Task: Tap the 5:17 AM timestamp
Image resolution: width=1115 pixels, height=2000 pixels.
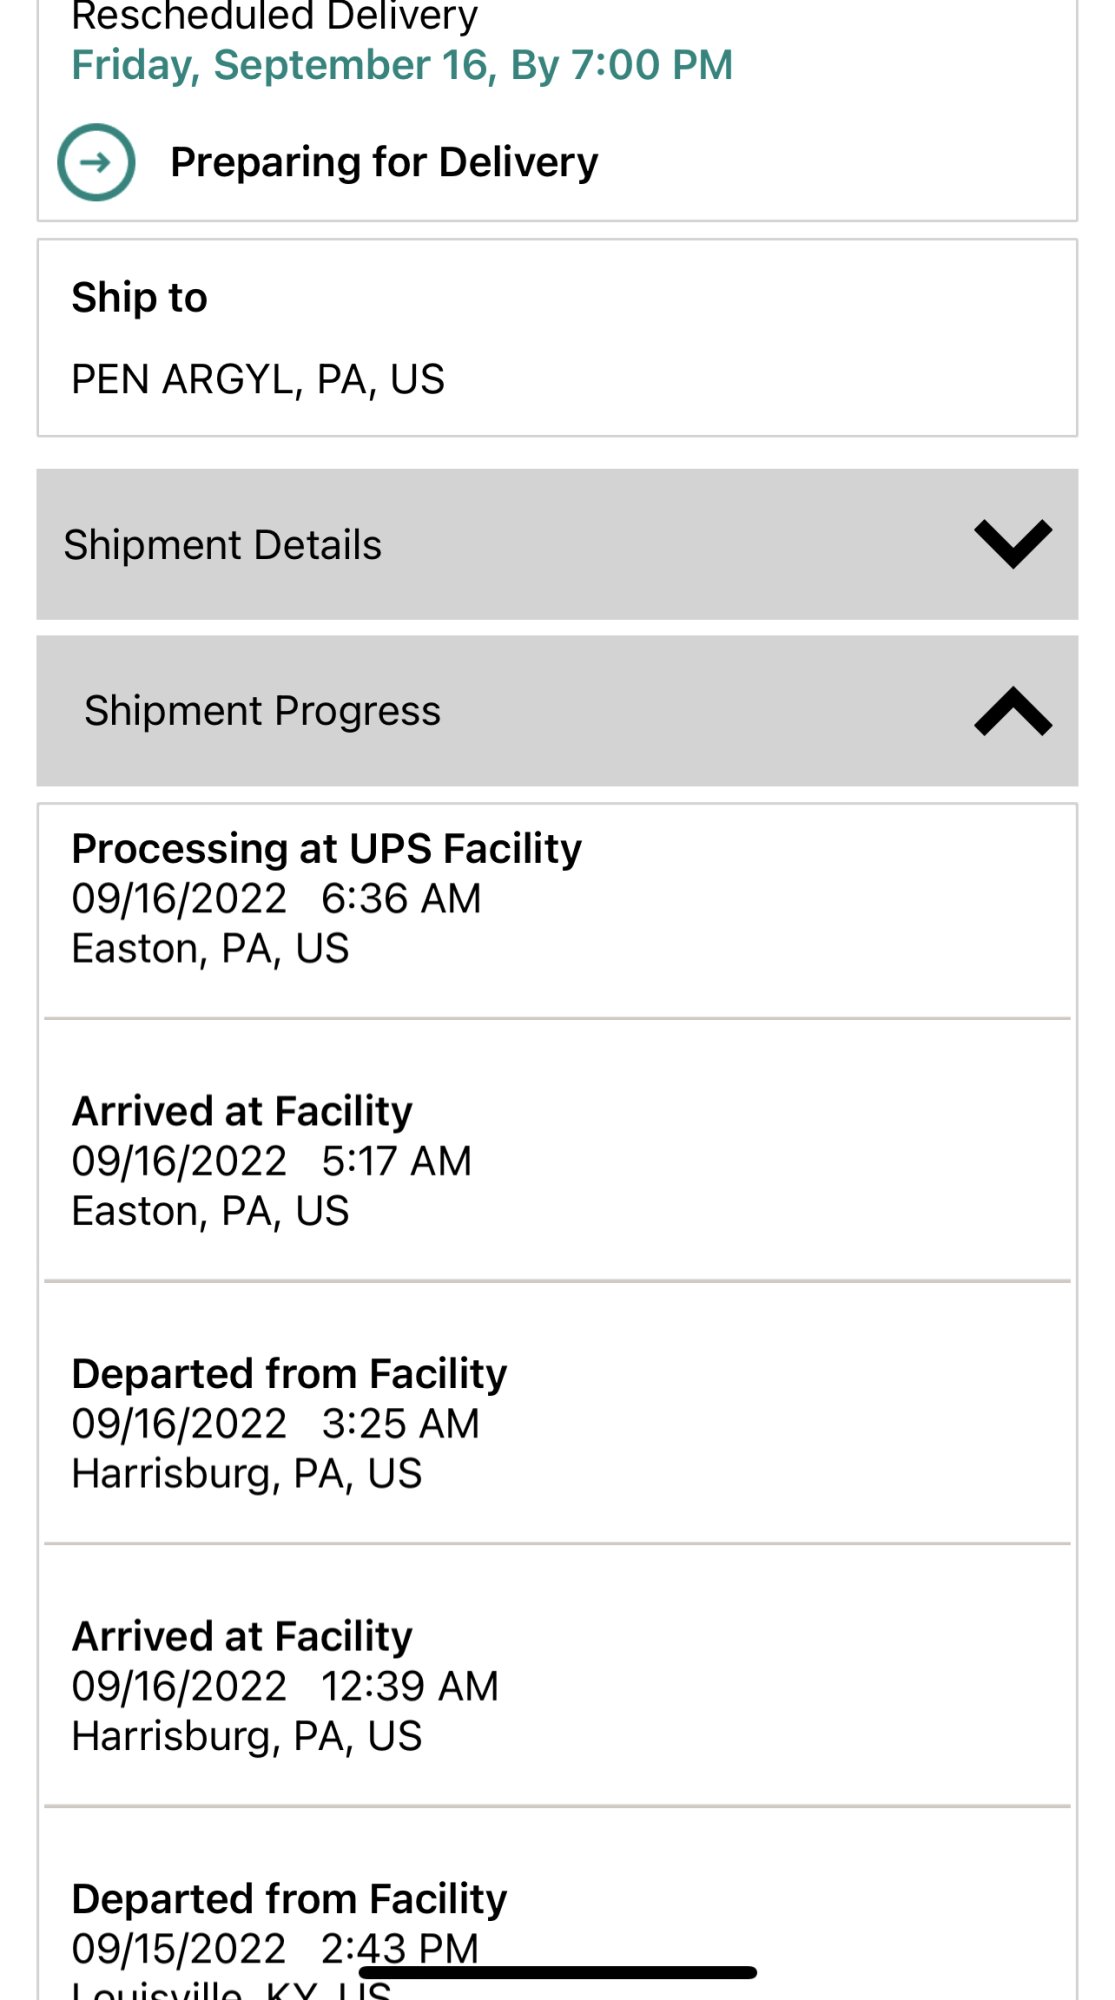Action: tap(396, 1161)
